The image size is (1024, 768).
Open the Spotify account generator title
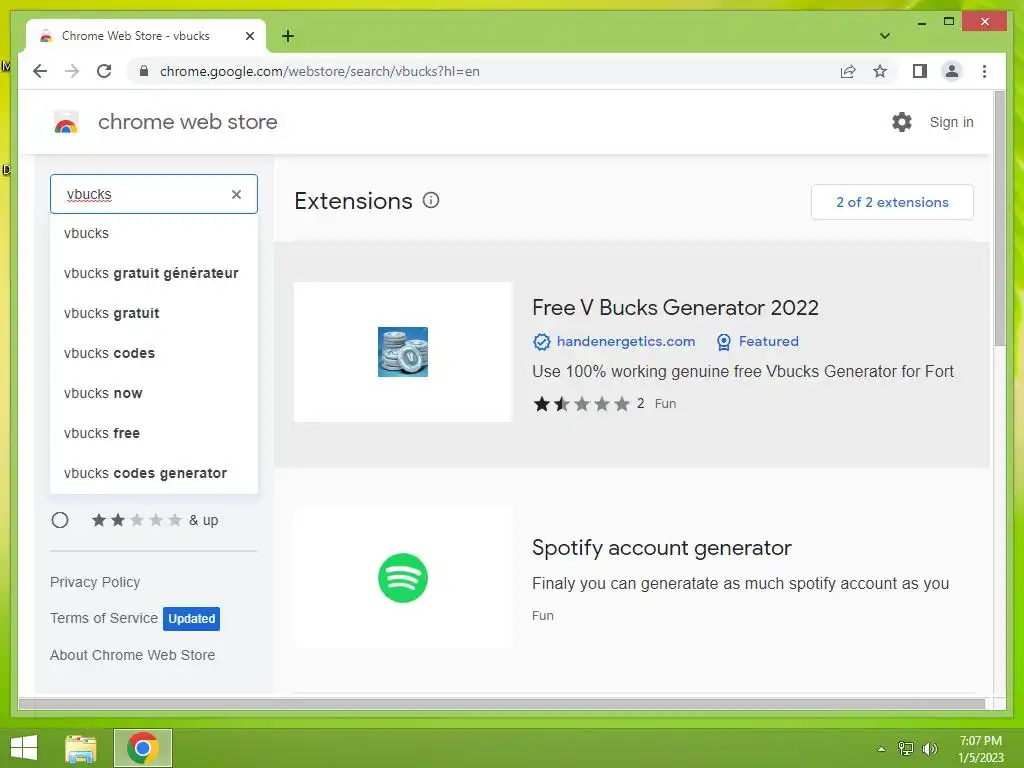(x=662, y=547)
